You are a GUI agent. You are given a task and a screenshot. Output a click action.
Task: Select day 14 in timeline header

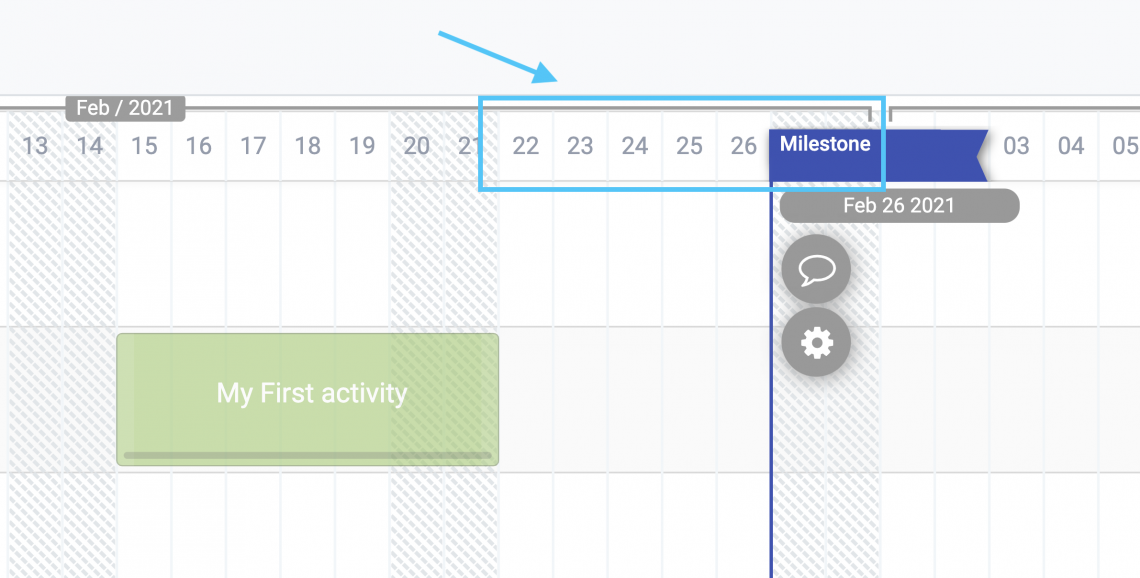coord(89,146)
